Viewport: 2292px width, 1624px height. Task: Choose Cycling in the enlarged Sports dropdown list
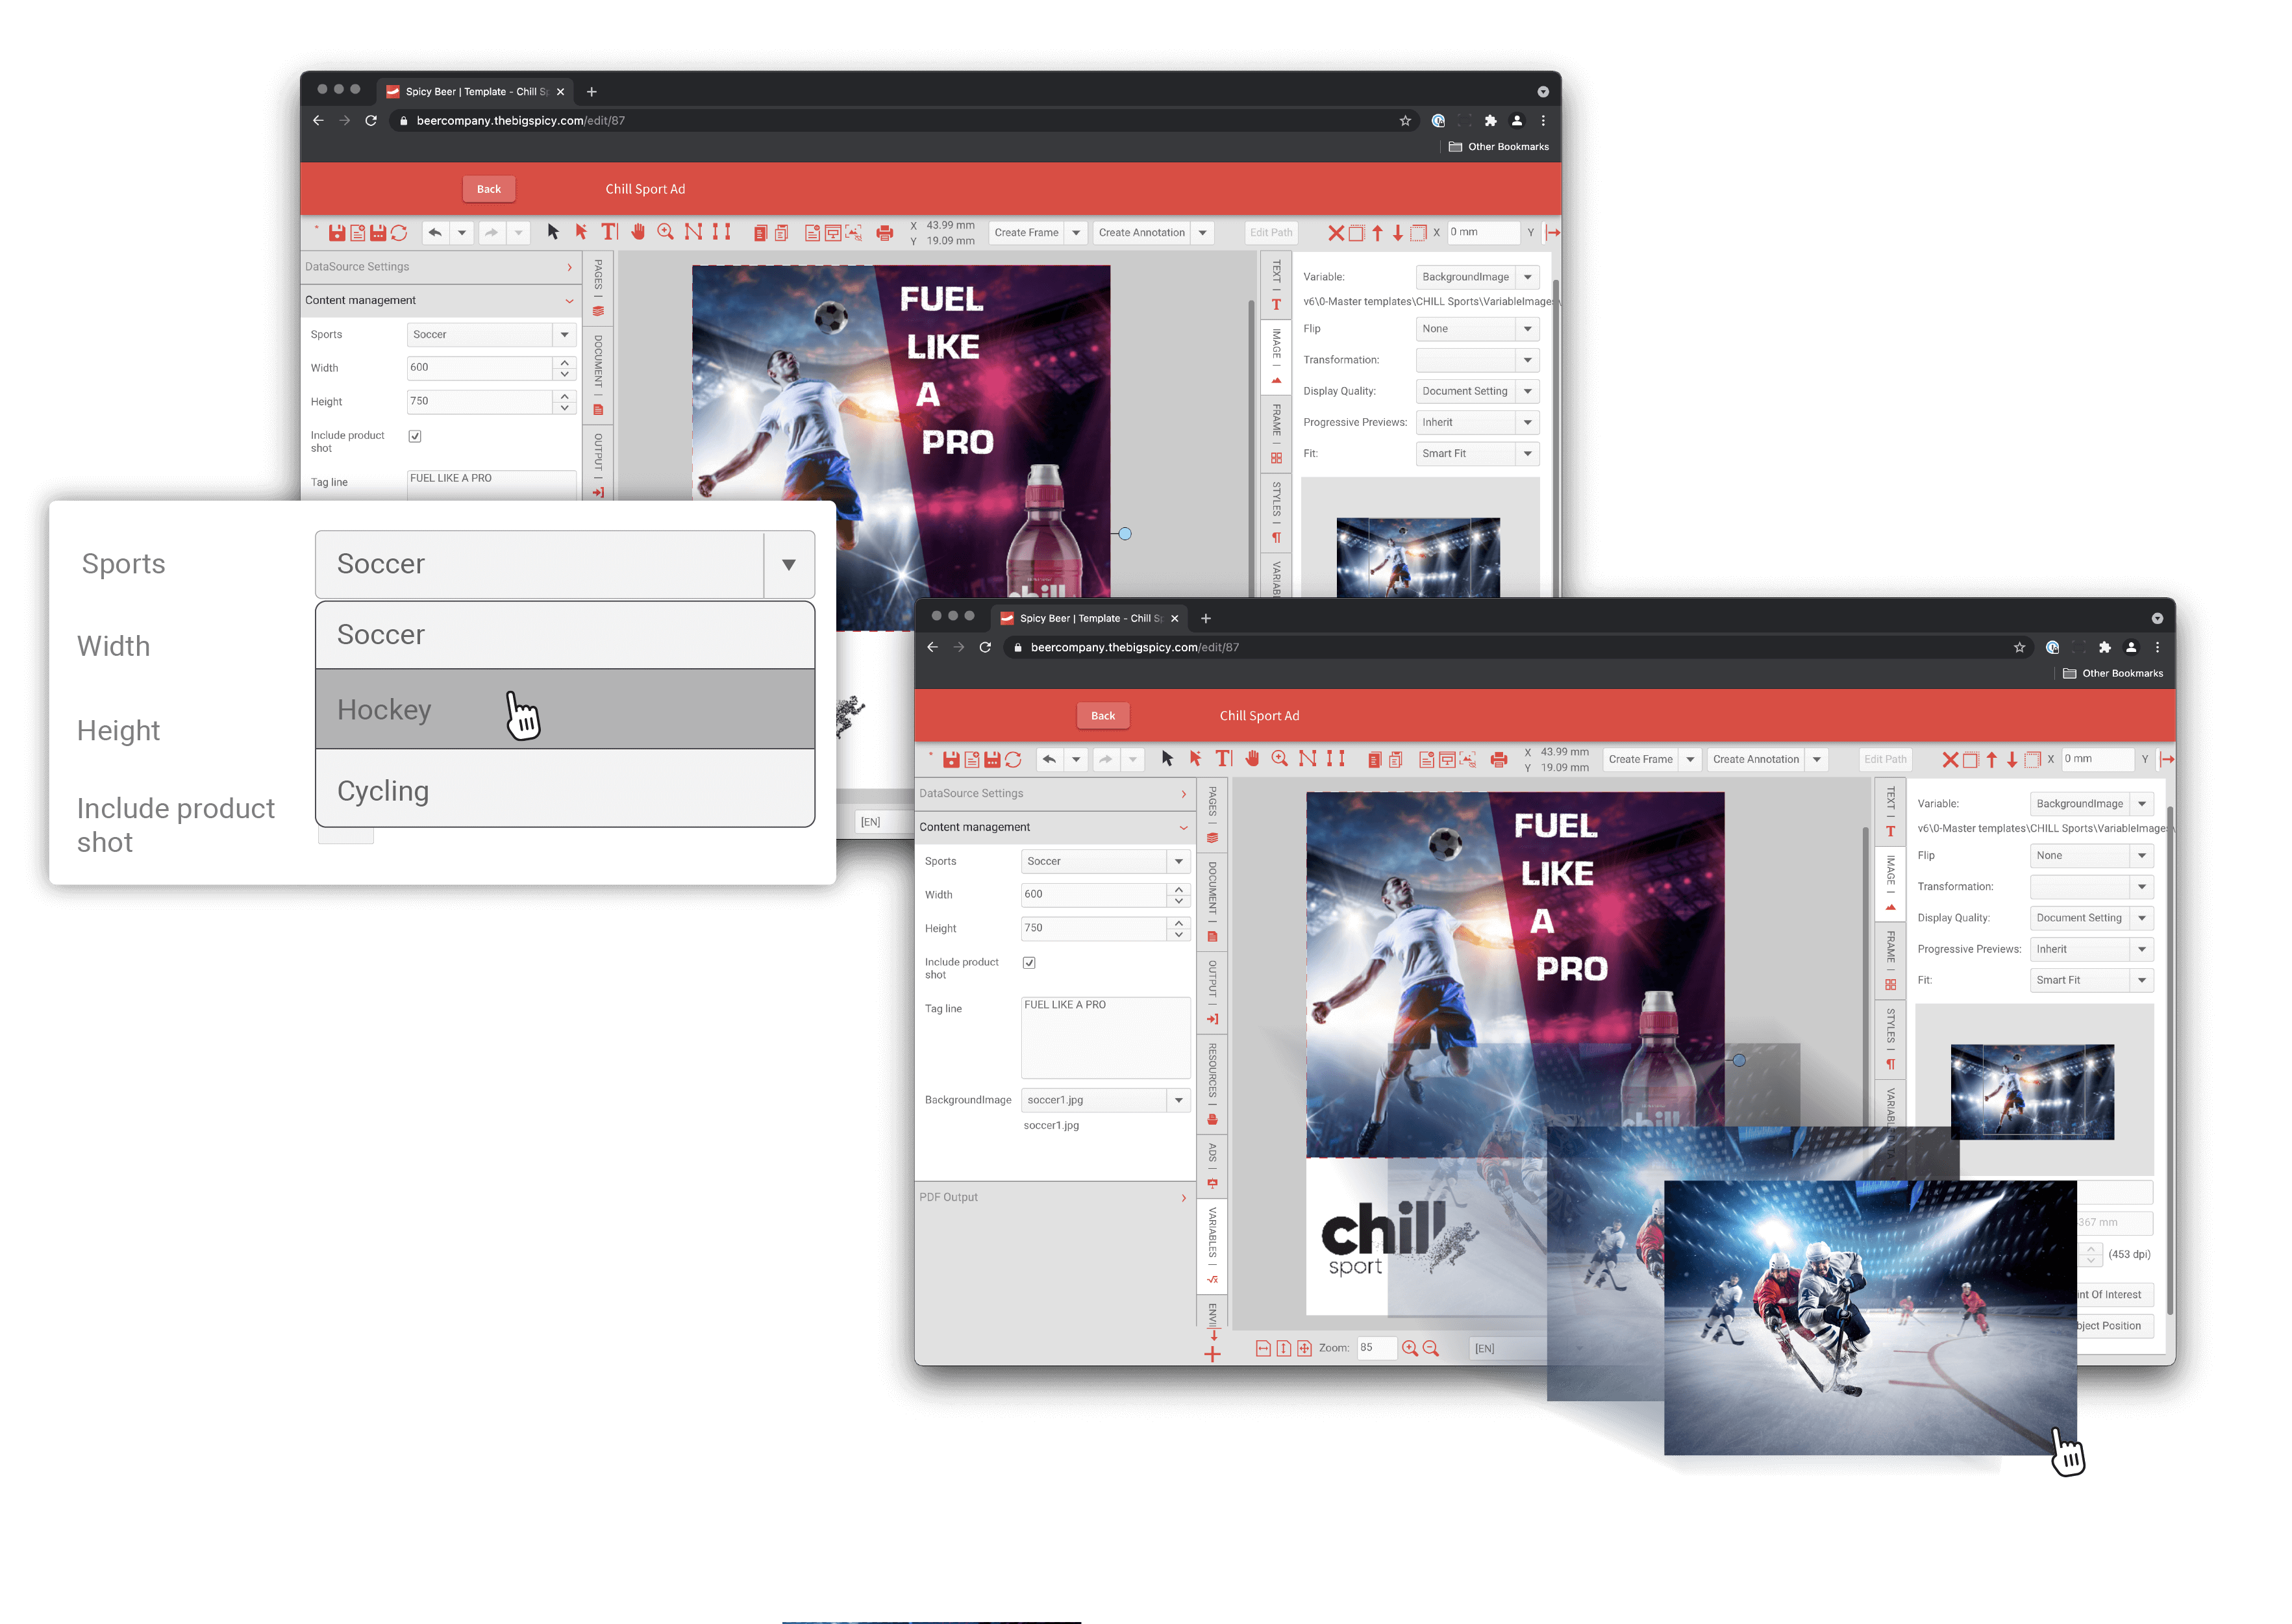coord(565,789)
